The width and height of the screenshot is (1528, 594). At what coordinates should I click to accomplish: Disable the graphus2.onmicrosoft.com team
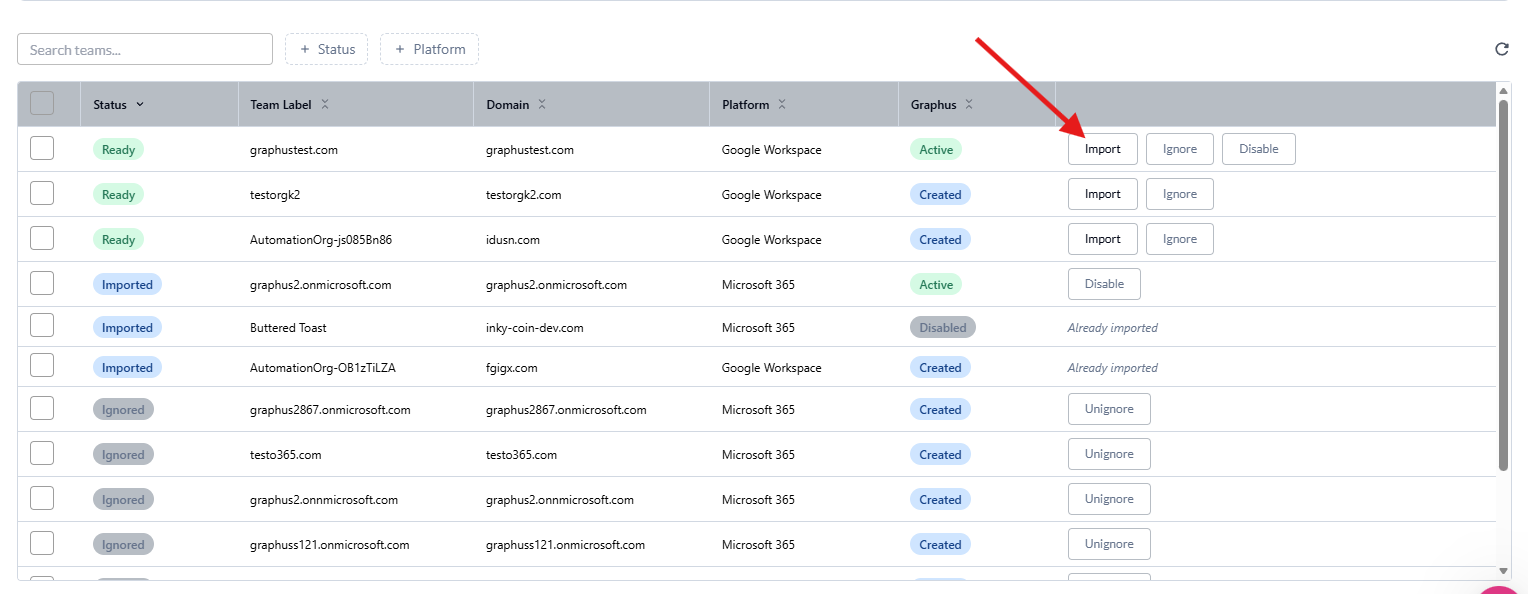point(1104,284)
